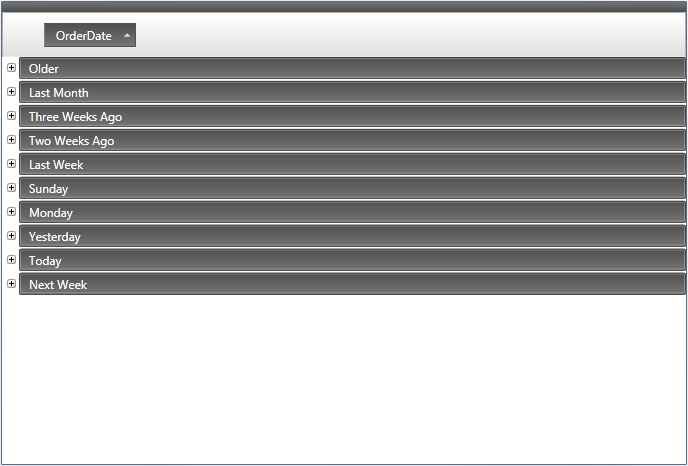Expand the Last Month group

tap(11, 92)
